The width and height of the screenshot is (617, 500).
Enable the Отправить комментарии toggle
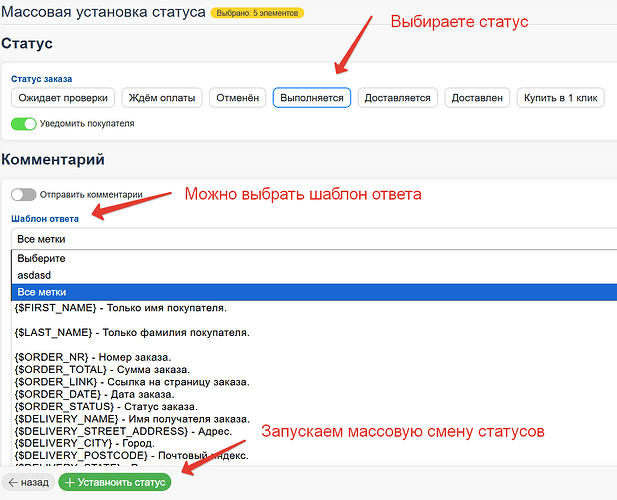(24, 195)
